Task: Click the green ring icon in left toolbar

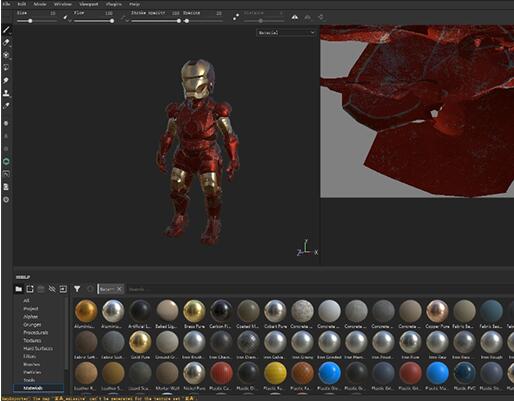Action: (x=6, y=161)
